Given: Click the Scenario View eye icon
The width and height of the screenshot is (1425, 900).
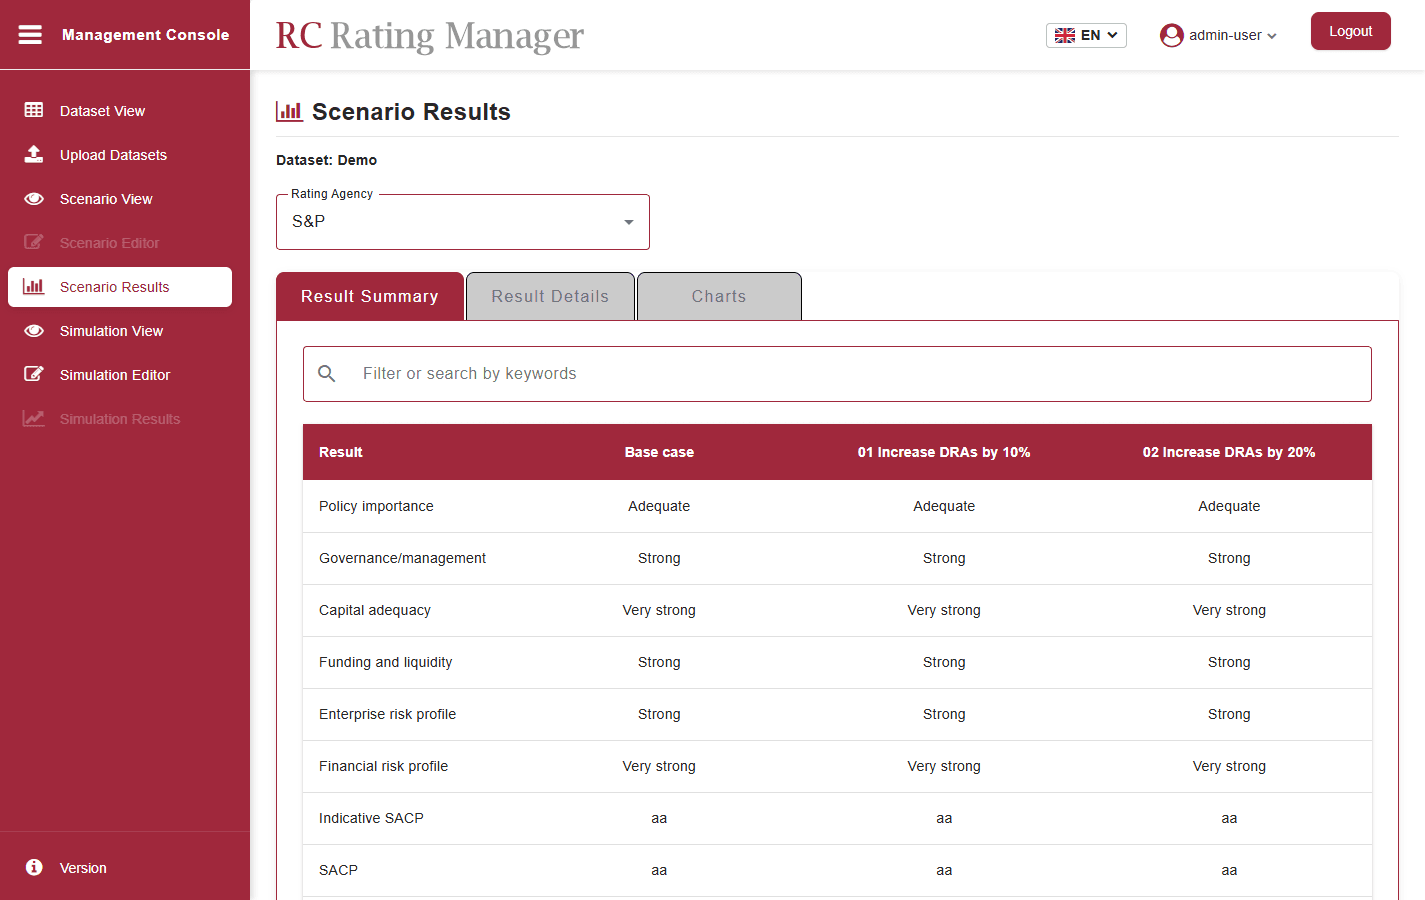Looking at the screenshot, I should 34,198.
